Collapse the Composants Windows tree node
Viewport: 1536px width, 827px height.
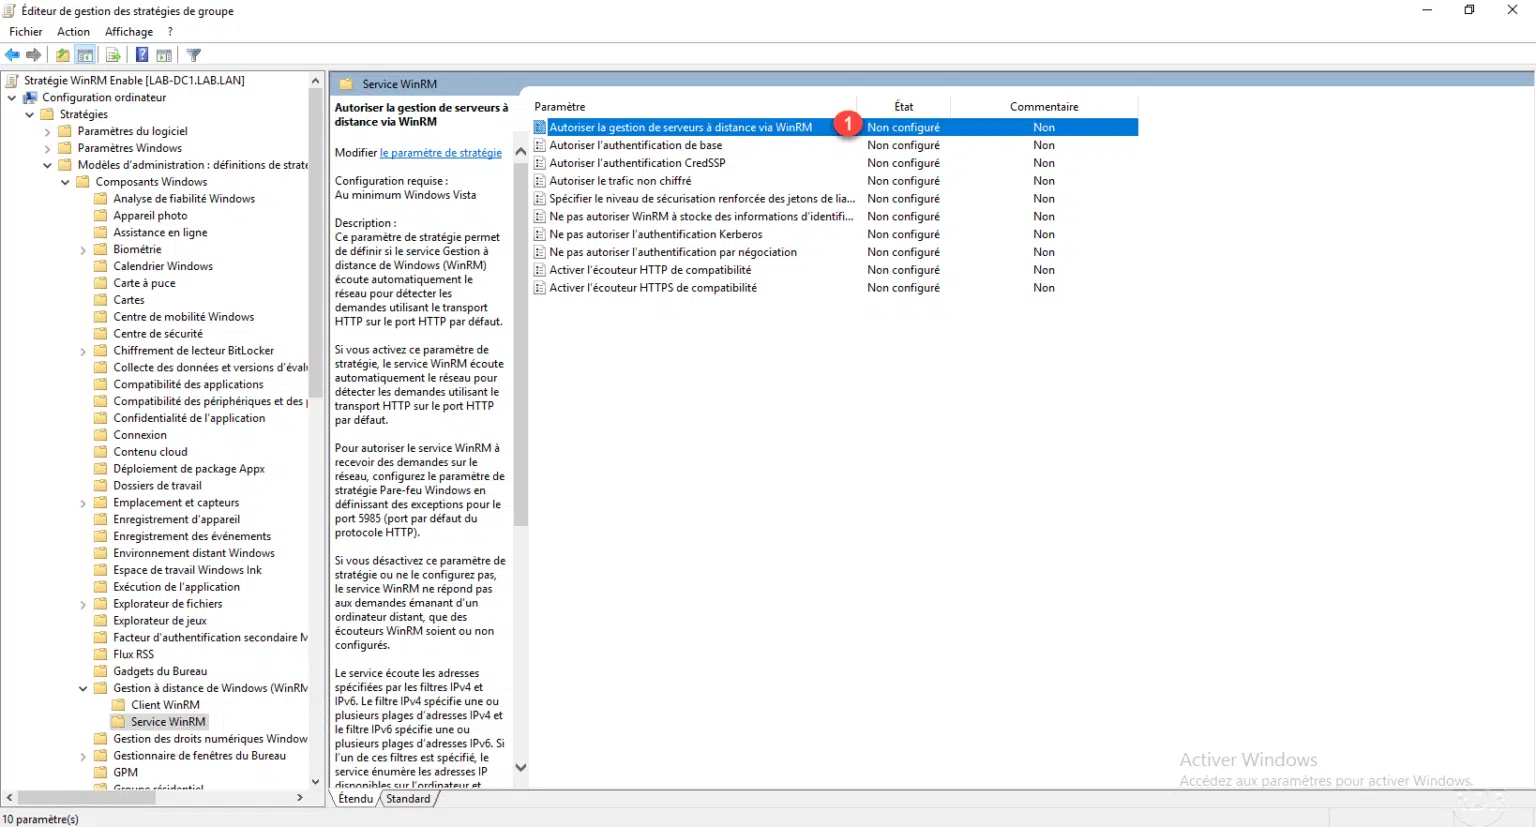coord(65,182)
